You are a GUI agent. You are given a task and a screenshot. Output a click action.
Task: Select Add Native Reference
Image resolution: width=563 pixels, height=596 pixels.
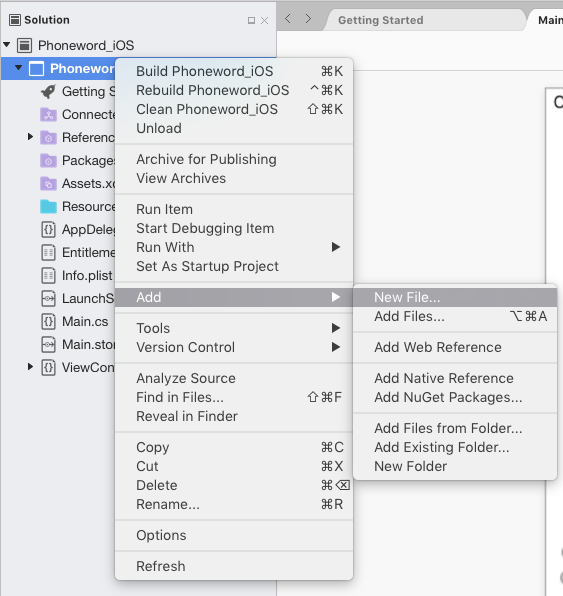pyautogui.click(x=455, y=378)
